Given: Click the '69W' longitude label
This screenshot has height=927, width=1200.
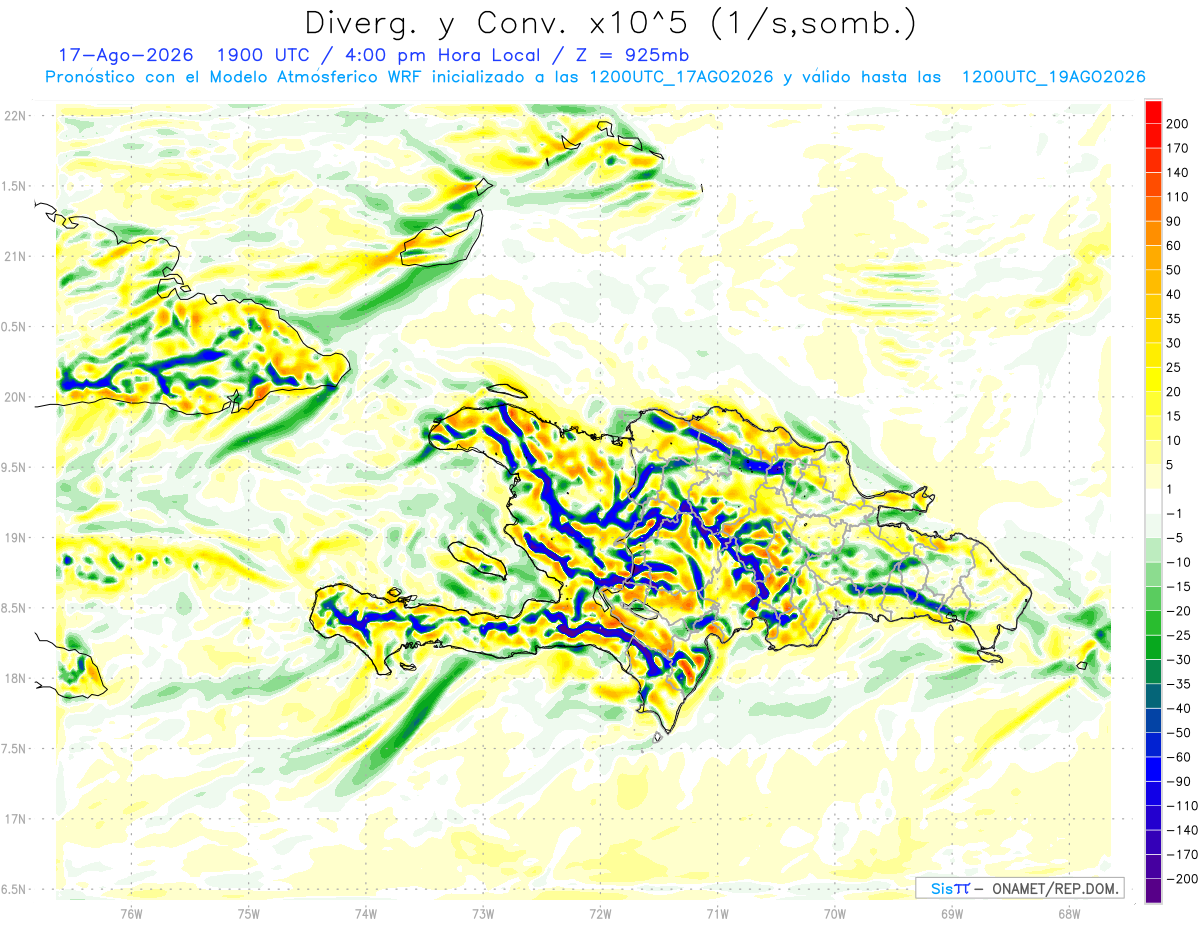Looking at the screenshot, I should coord(952,914).
